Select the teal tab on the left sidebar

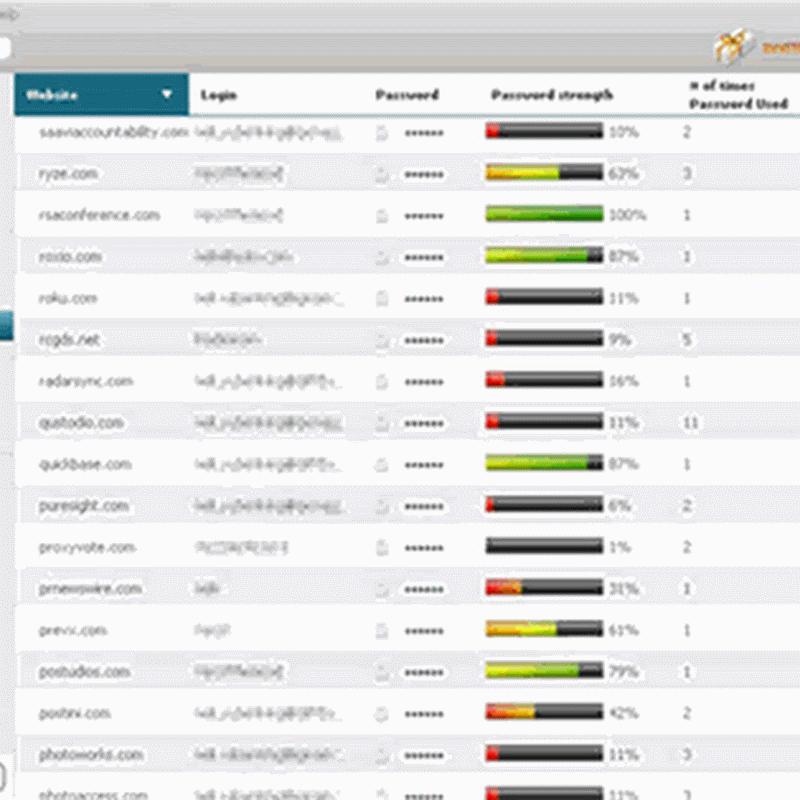tap(6, 326)
